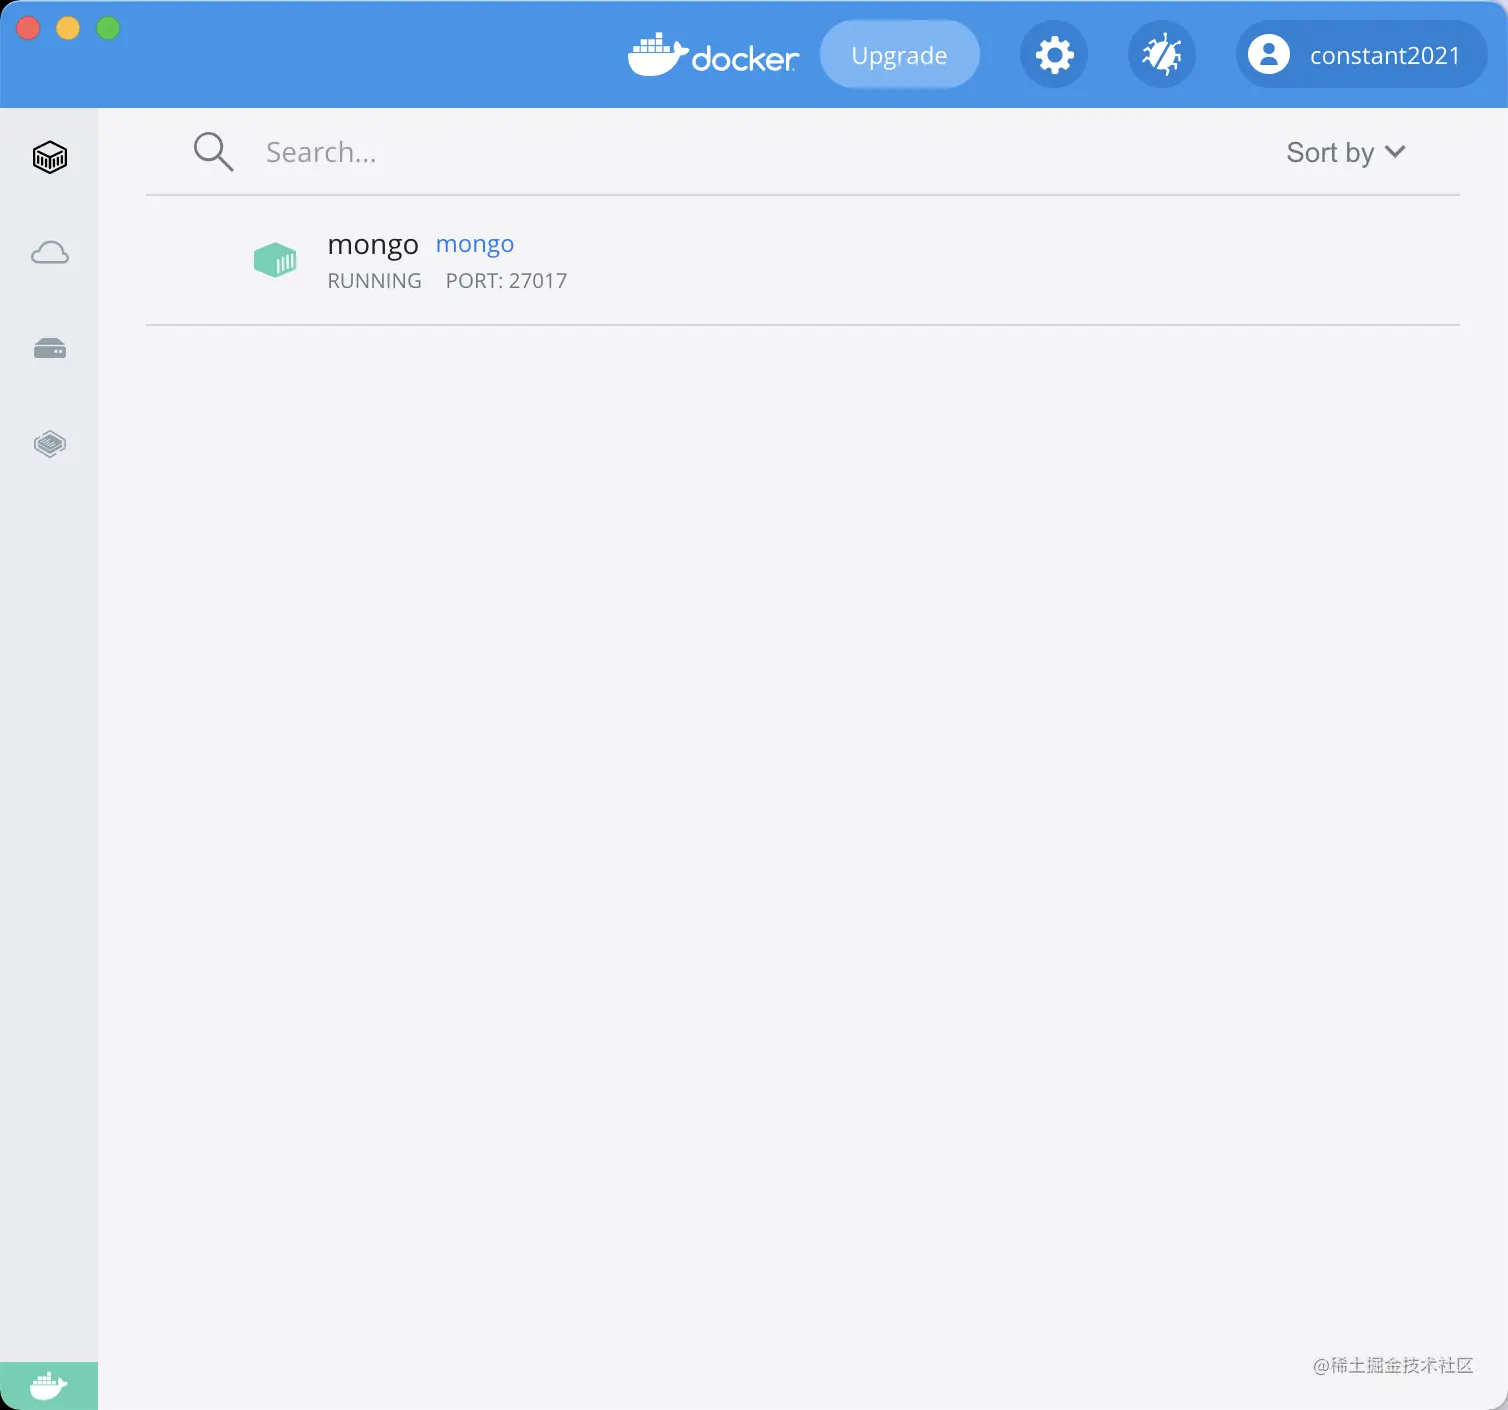Click the Upgrade button

tap(899, 54)
